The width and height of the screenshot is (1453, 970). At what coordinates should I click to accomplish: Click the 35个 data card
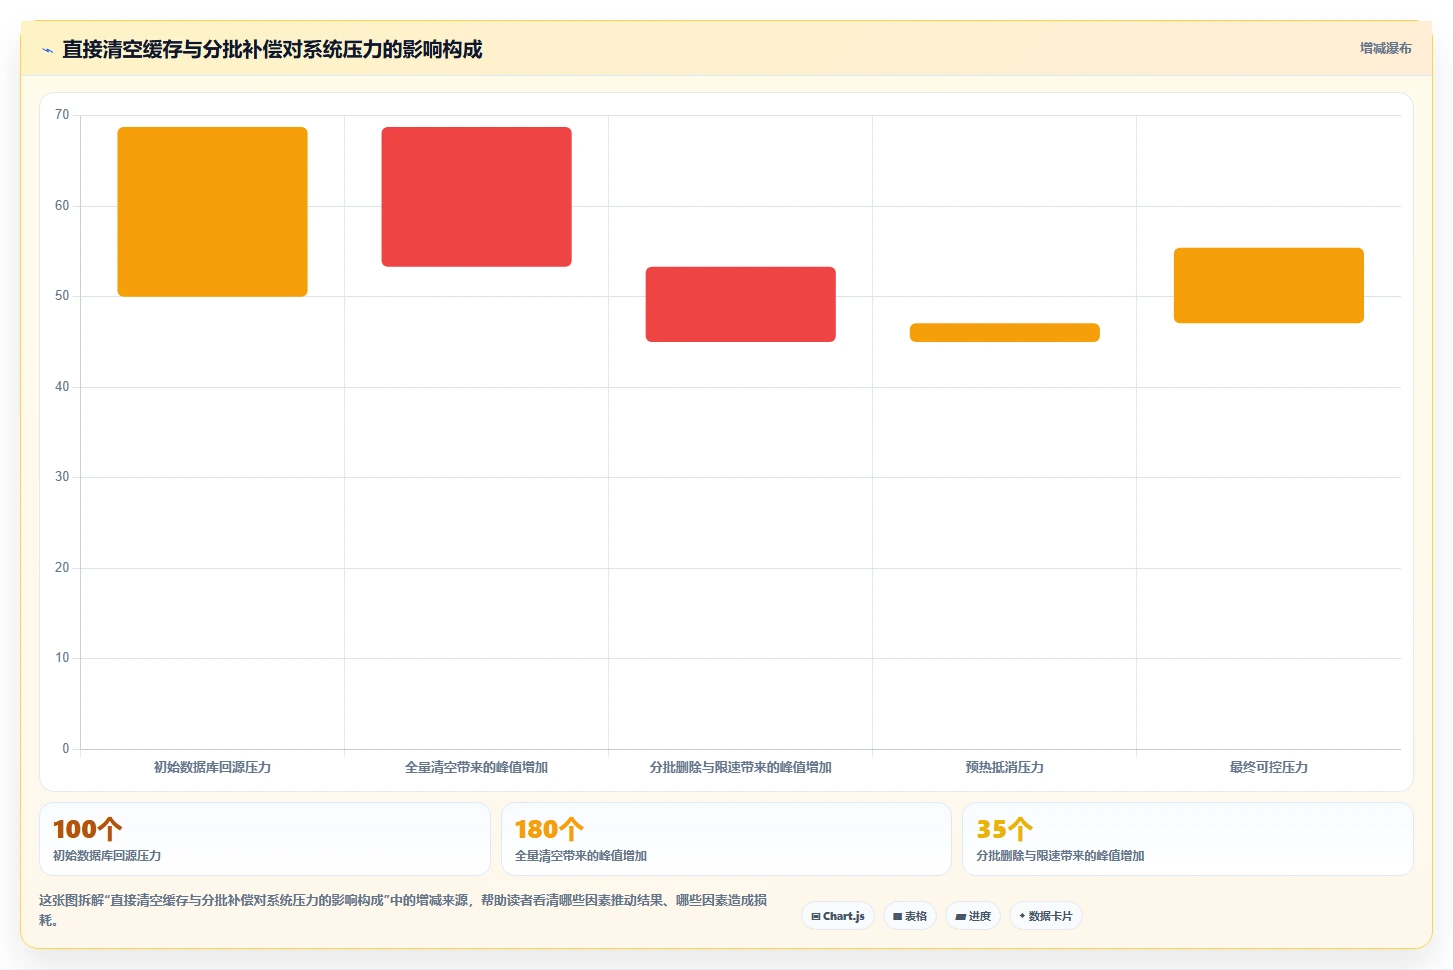click(x=1188, y=839)
